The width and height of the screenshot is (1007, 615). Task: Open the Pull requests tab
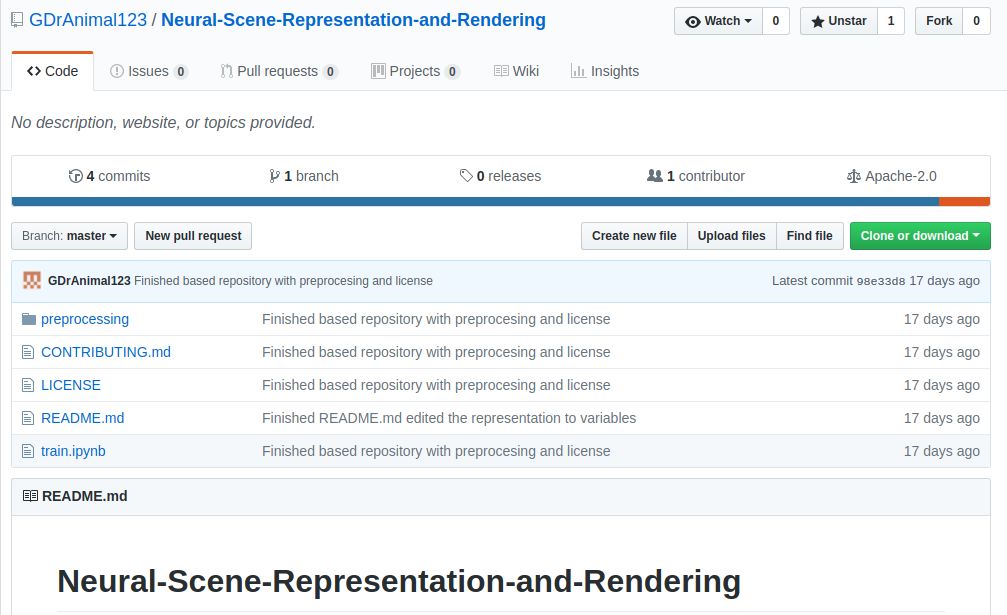coord(279,71)
